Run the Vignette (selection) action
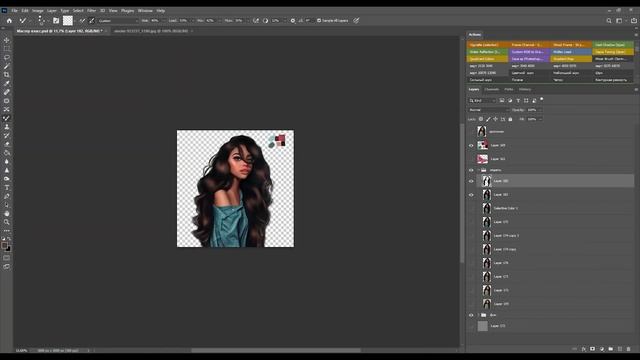The image size is (640, 360). pyautogui.click(x=487, y=45)
